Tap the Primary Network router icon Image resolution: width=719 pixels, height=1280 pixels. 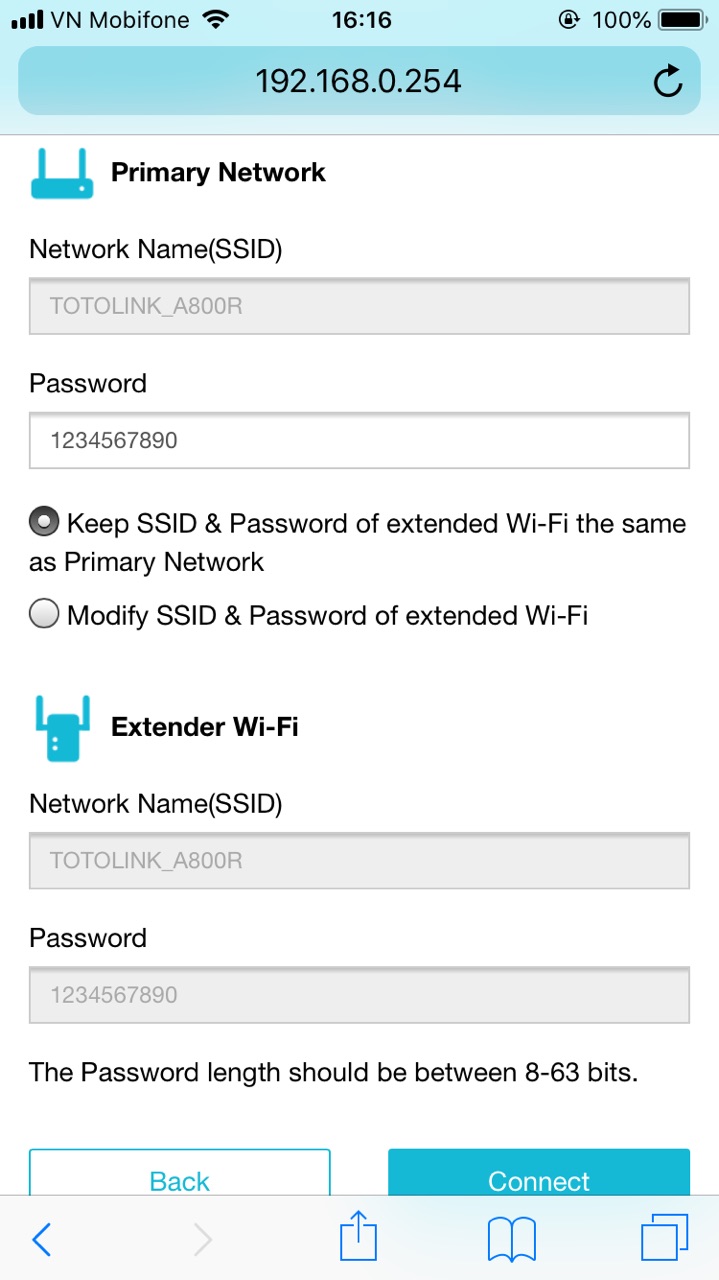(x=62, y=173)
